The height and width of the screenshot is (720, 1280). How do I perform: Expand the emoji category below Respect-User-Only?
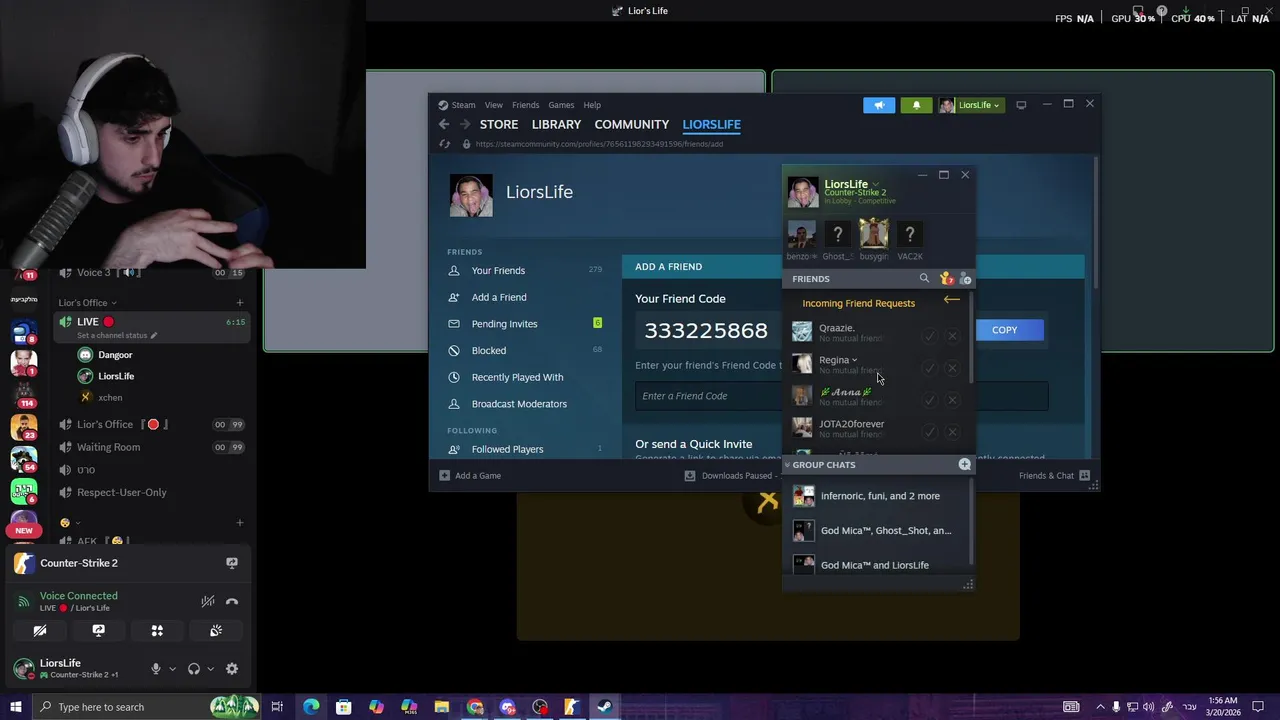70,523
